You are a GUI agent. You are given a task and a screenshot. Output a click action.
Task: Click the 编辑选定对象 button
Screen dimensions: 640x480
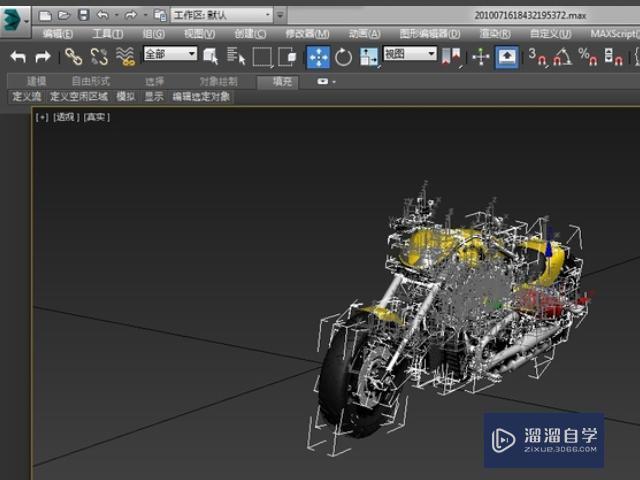[201, 97]
